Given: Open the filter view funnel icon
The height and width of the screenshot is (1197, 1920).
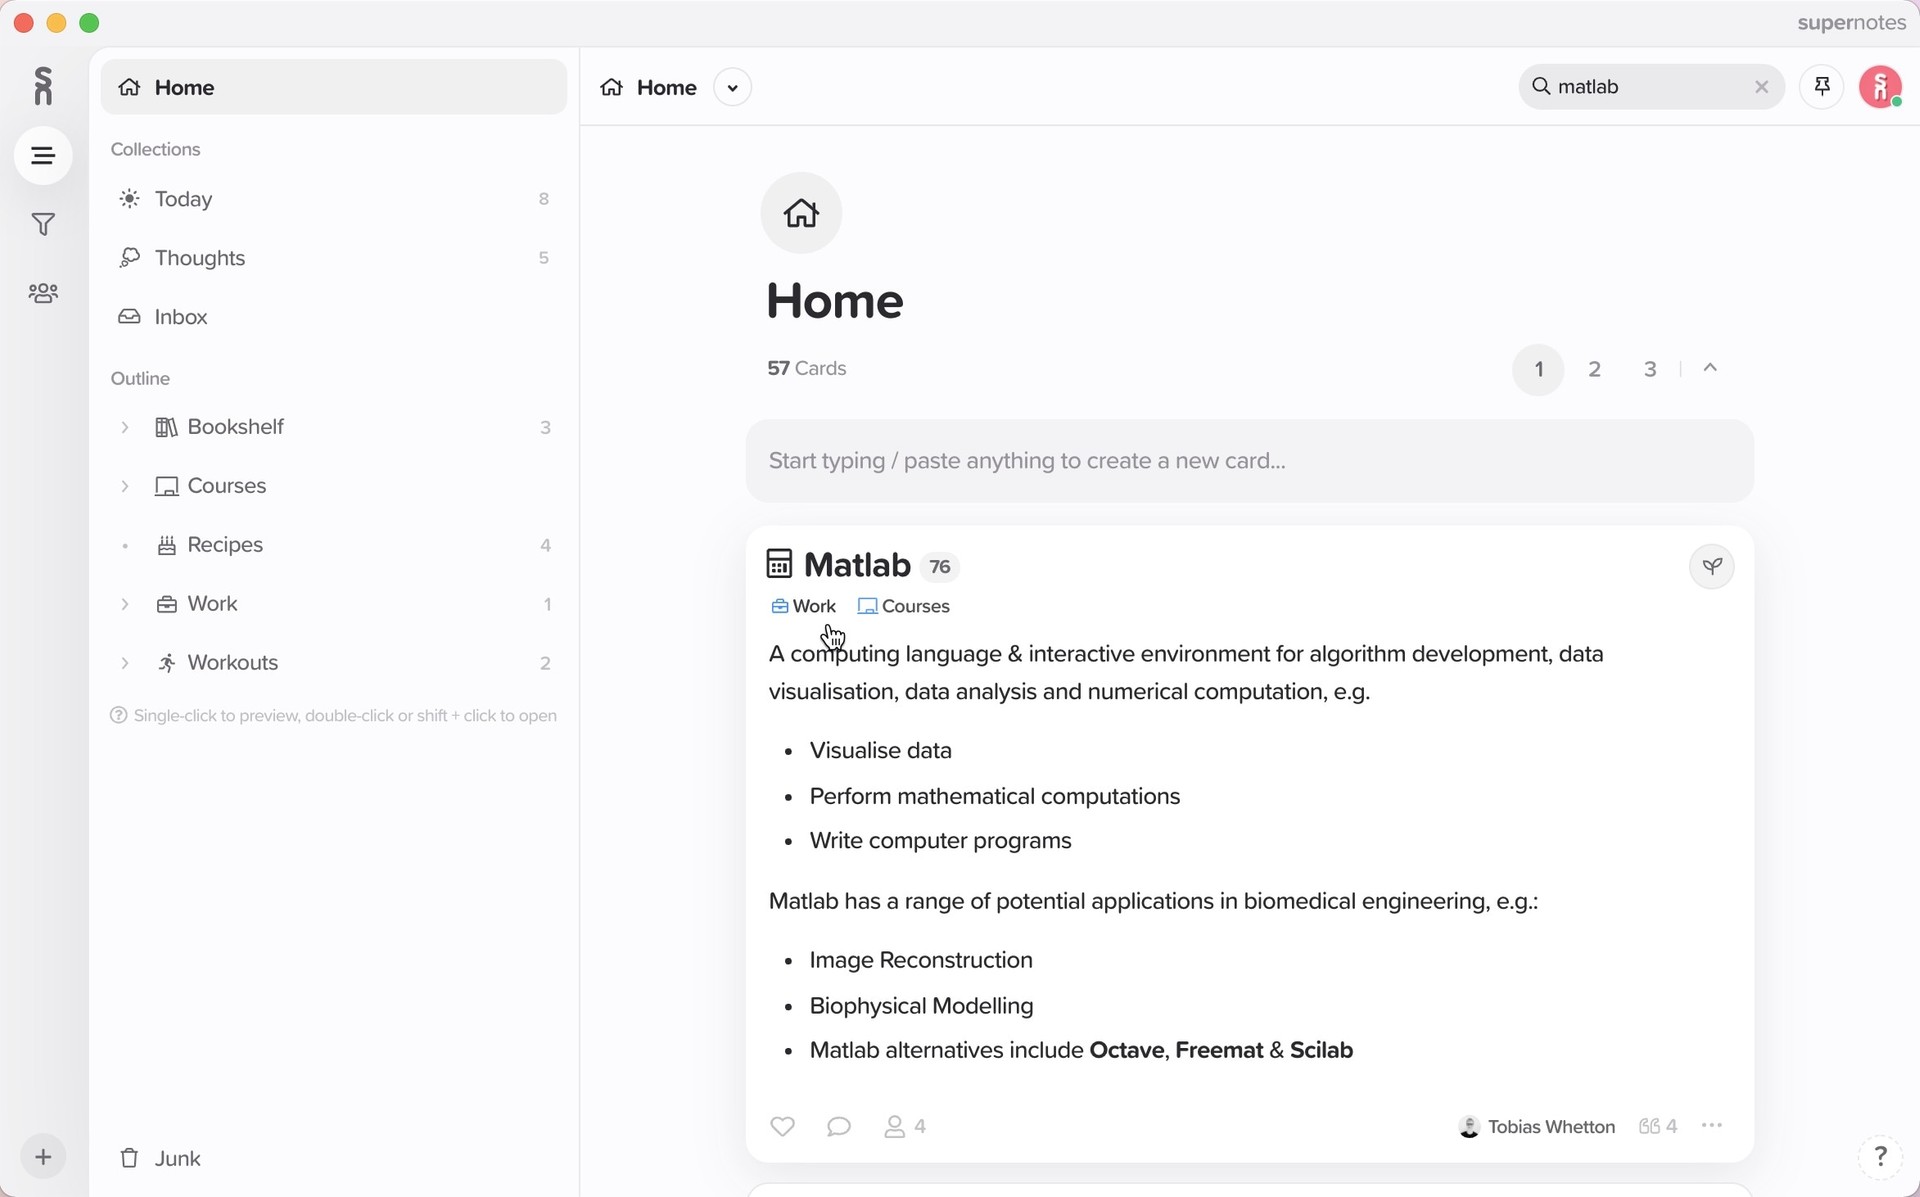Looking at the screenshot, I should coord(43,225).
